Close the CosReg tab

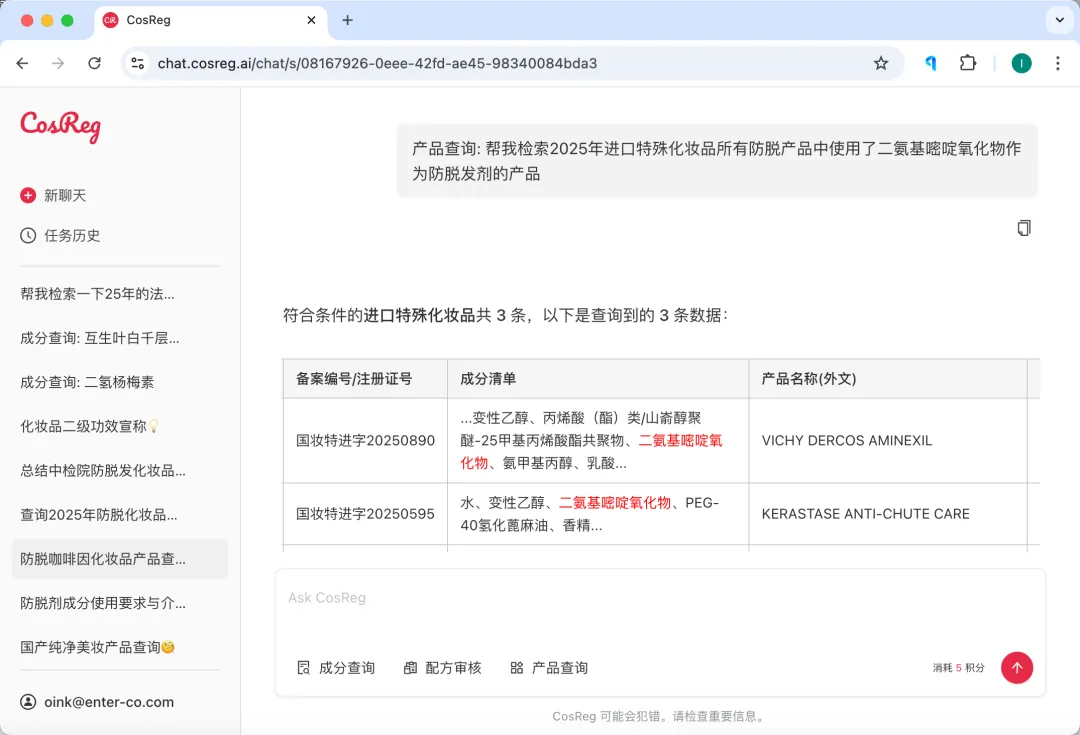[x=311, y=20]
